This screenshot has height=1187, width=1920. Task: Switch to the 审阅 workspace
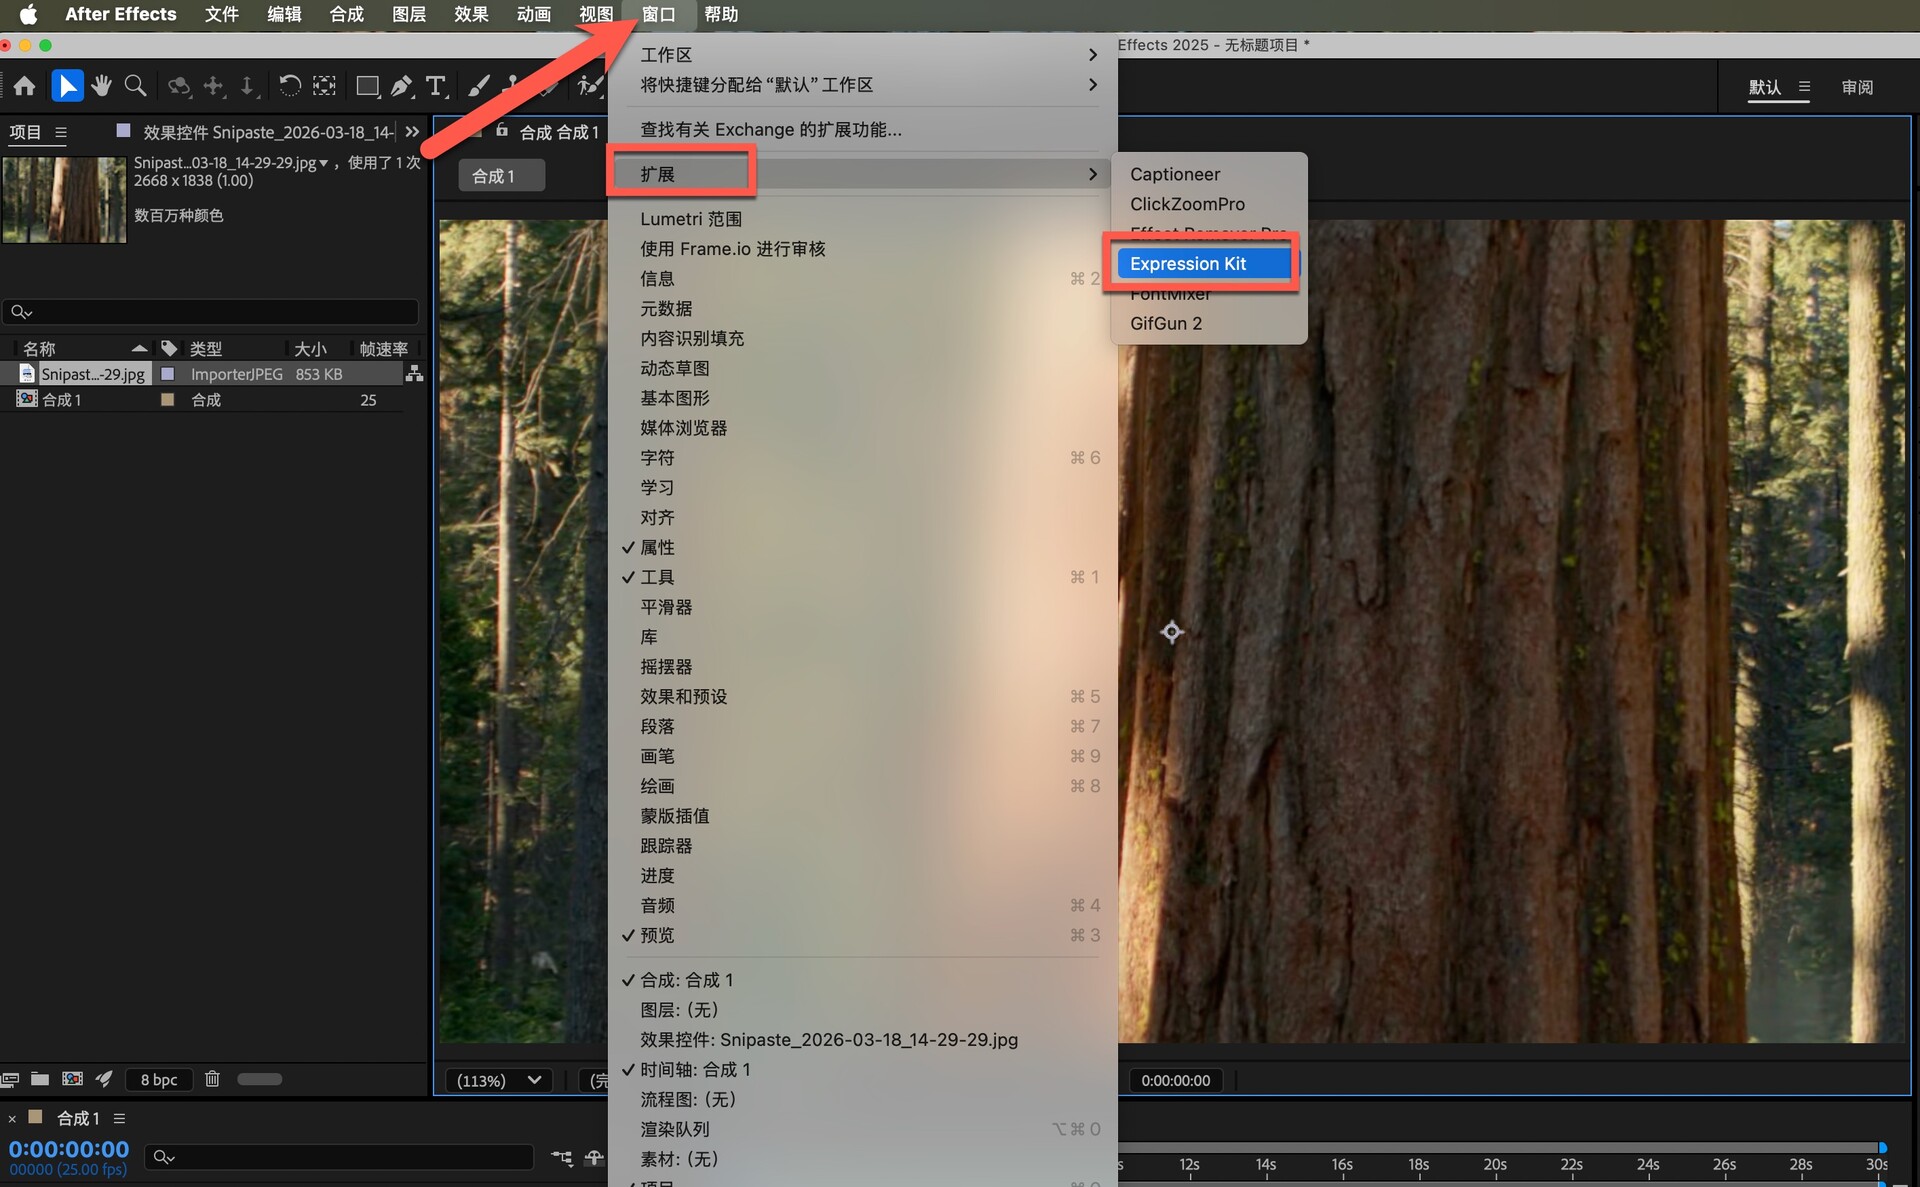pyautogui.click(x=1857, y=87)
